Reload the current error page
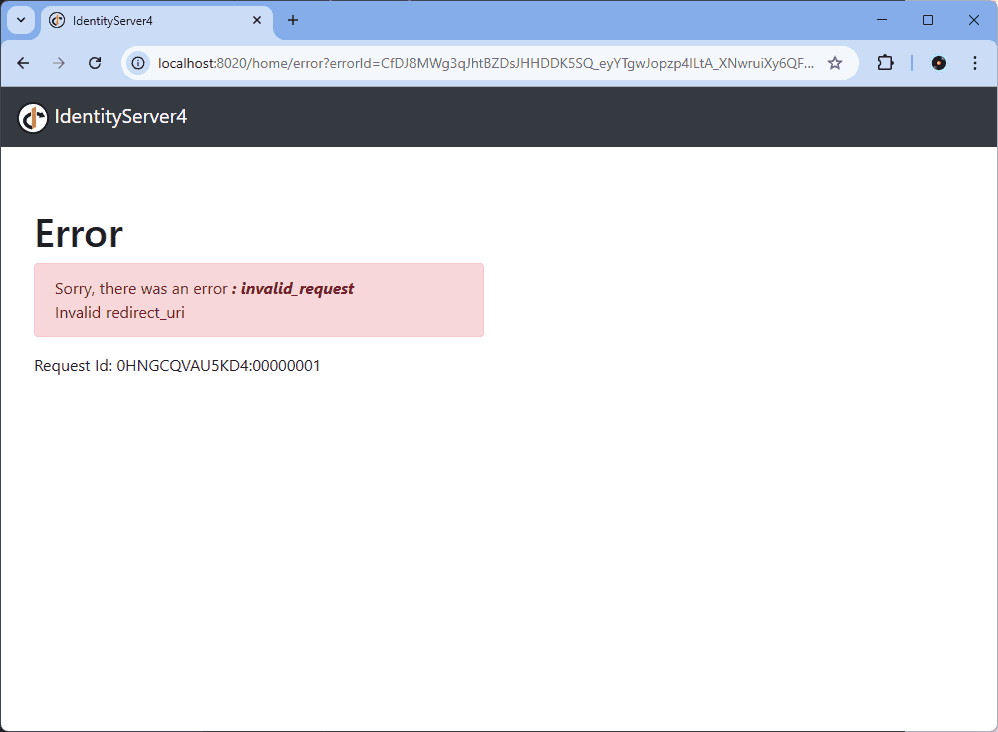The width and height of the screenshot is (998, 732). click(95, 63)
